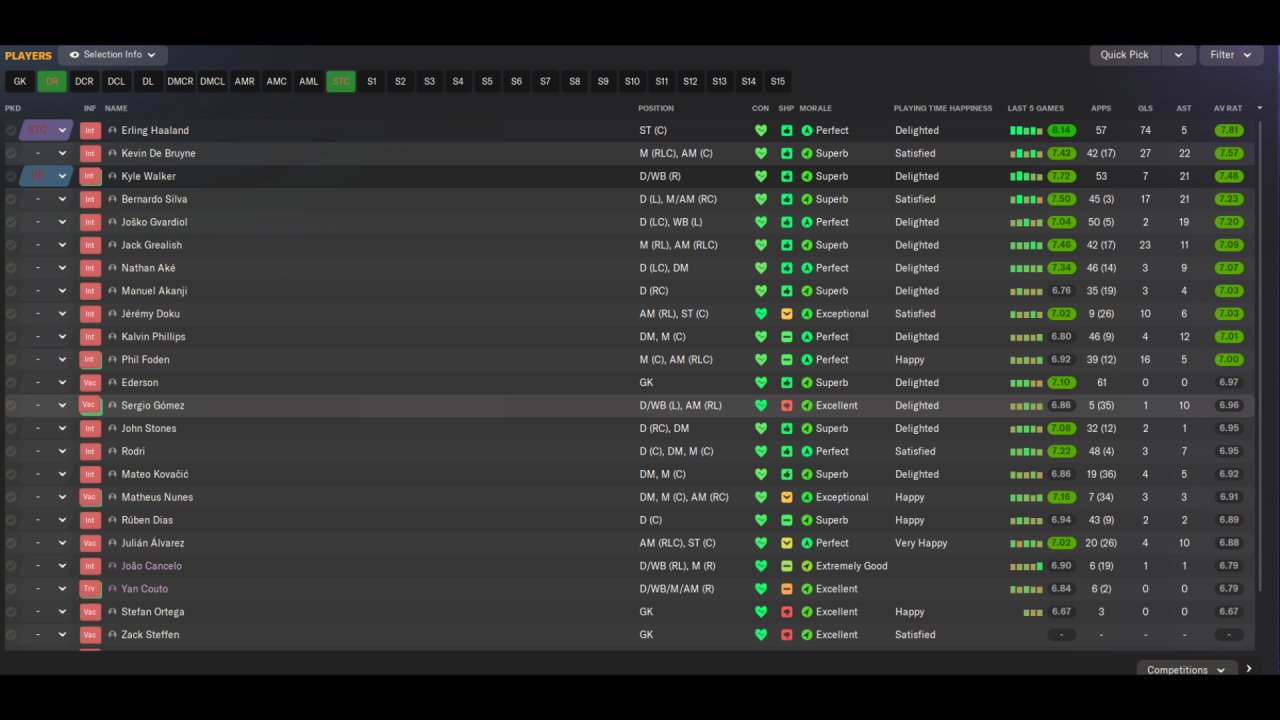Image resolution: width=1280 pixels, height=720 pixels.
Task: Expand the arrow beside Quick Pick
Action: [1178, 55]
